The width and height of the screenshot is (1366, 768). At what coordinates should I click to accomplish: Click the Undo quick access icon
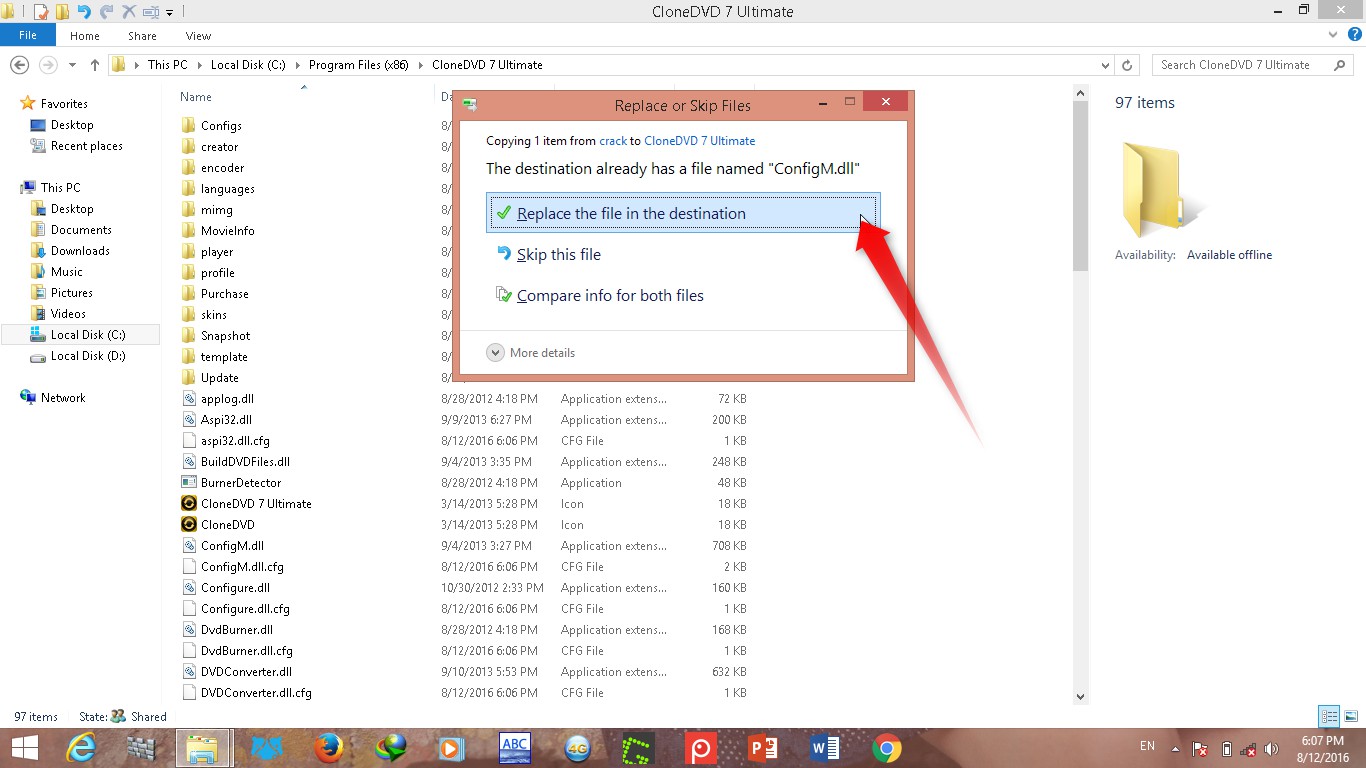coord(84,12)
